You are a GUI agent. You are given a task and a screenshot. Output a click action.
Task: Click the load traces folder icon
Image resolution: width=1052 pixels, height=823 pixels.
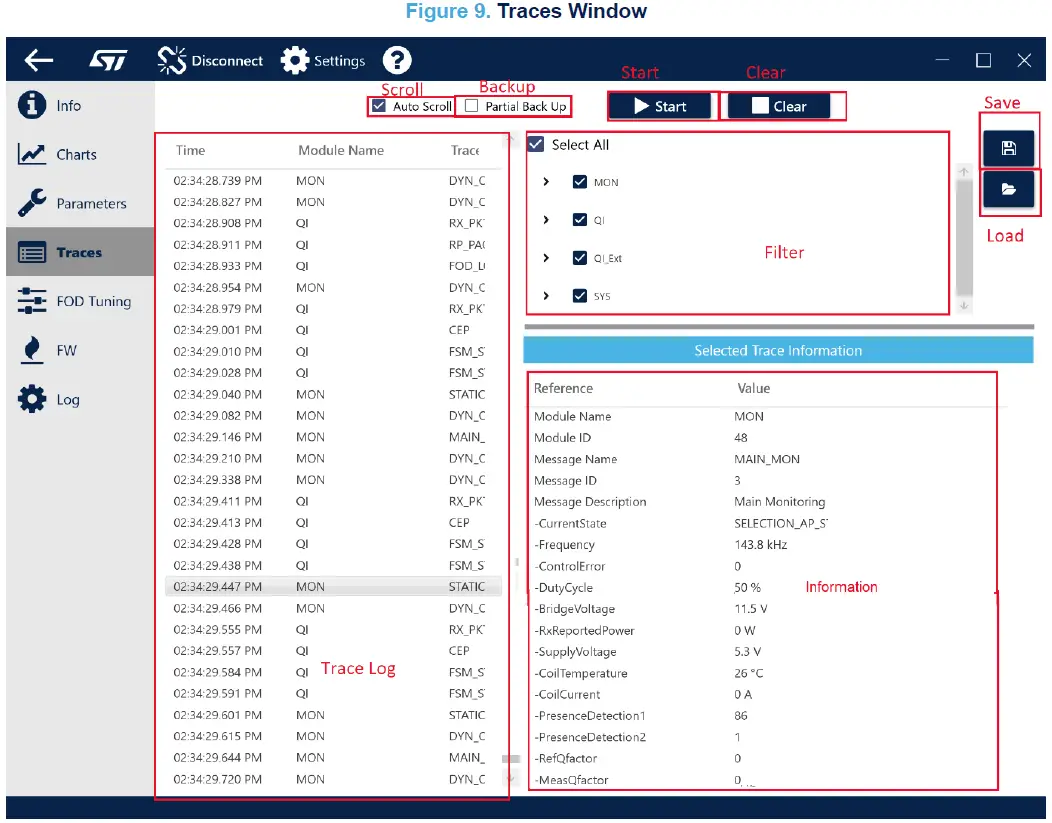[1008, 189]
